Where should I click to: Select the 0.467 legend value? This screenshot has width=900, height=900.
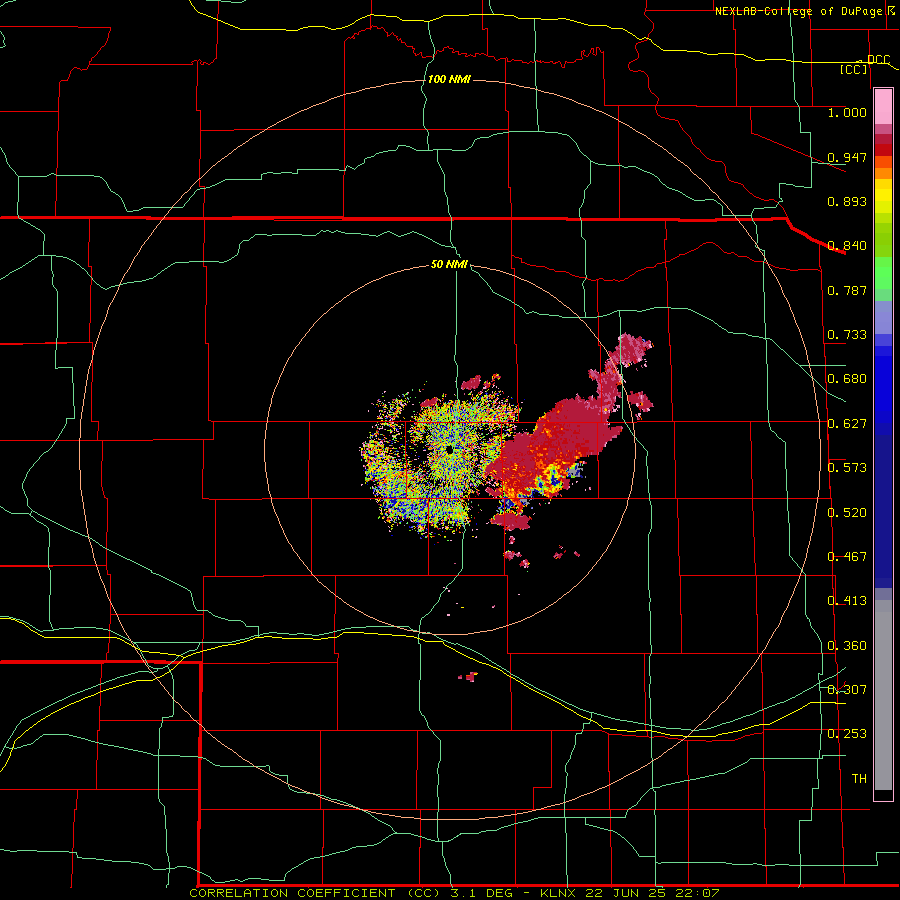pyautogui.click(x=847, y=557)
